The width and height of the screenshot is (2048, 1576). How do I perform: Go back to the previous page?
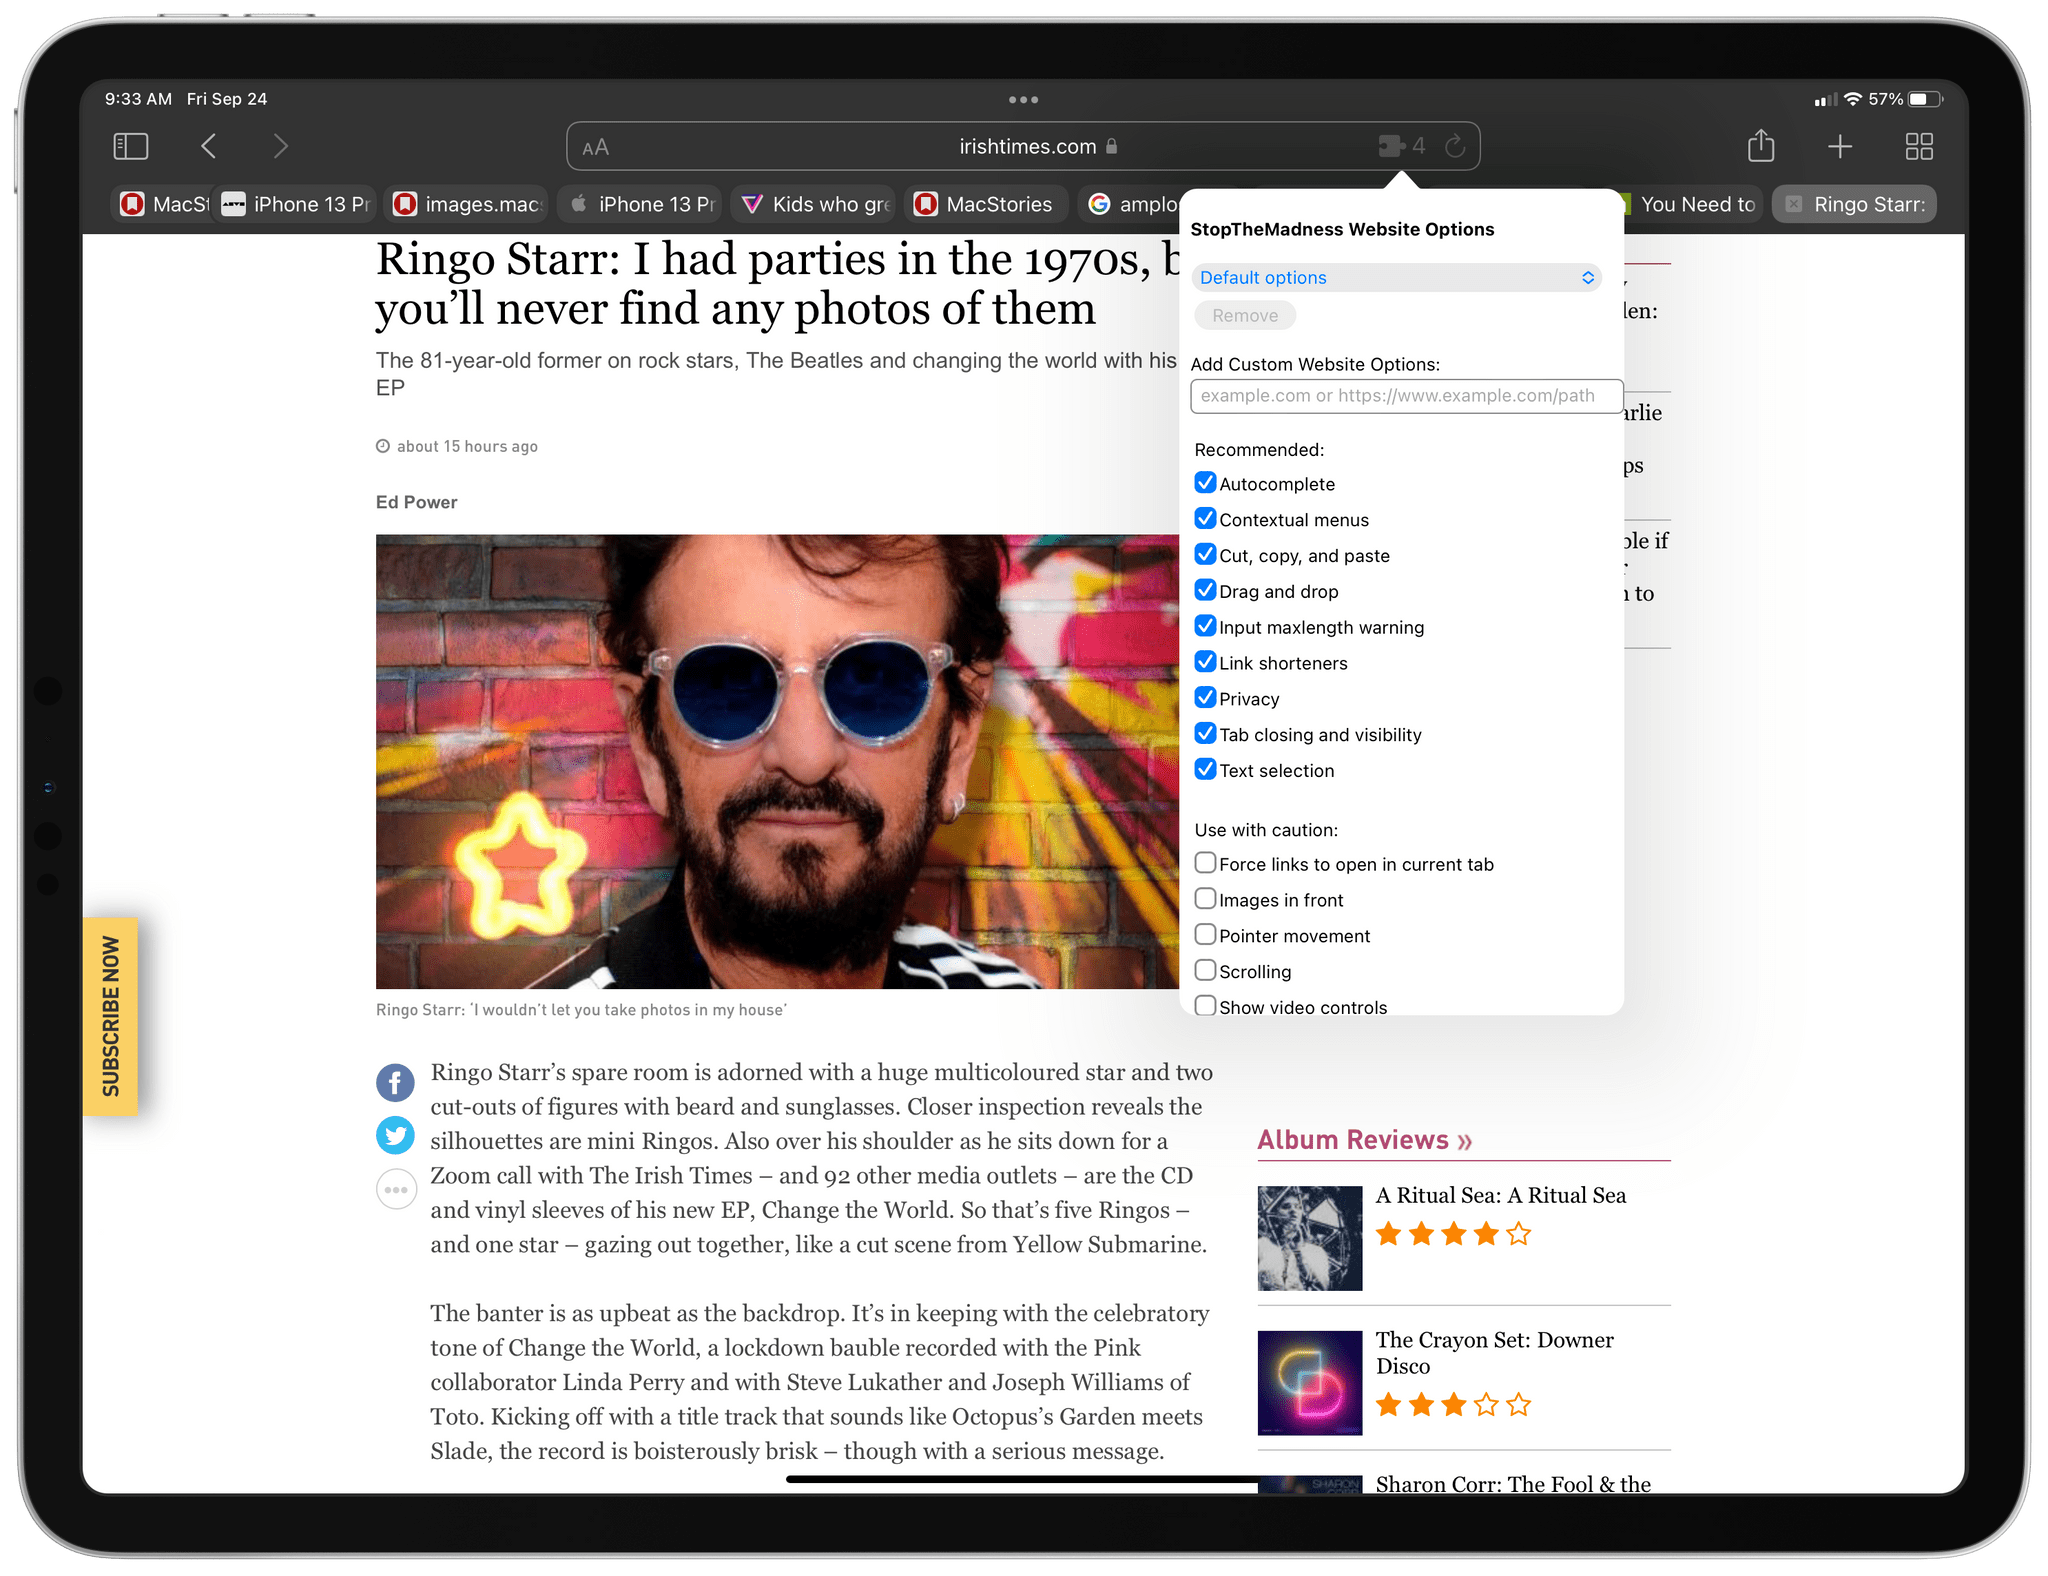[208, 147]
